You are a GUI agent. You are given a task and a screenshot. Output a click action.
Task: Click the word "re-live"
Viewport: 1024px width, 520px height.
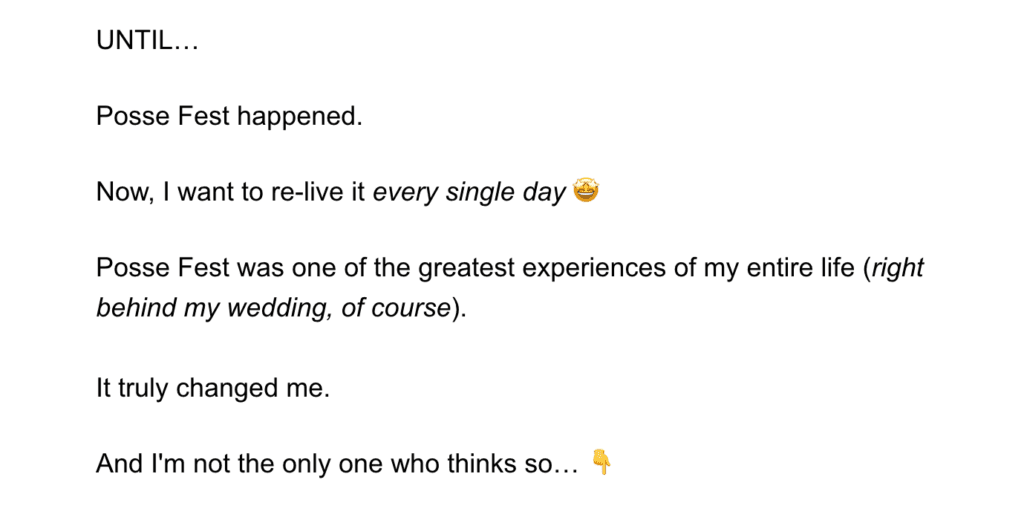306,192
